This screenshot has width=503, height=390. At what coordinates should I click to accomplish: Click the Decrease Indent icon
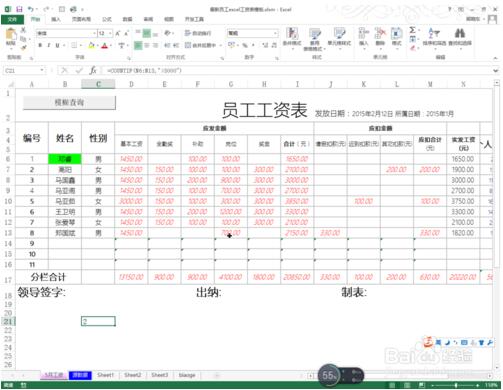coord(167,45)
